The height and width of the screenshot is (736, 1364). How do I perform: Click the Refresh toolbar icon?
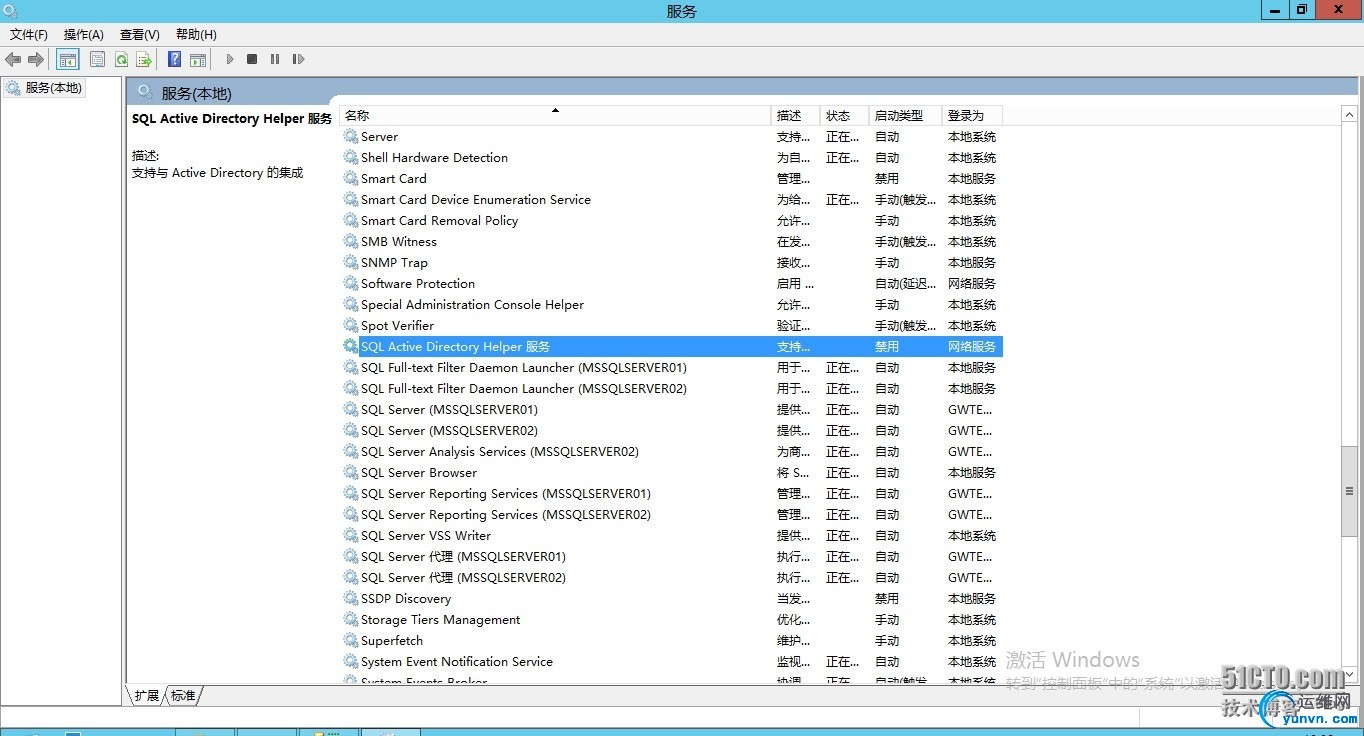point(121,60)
